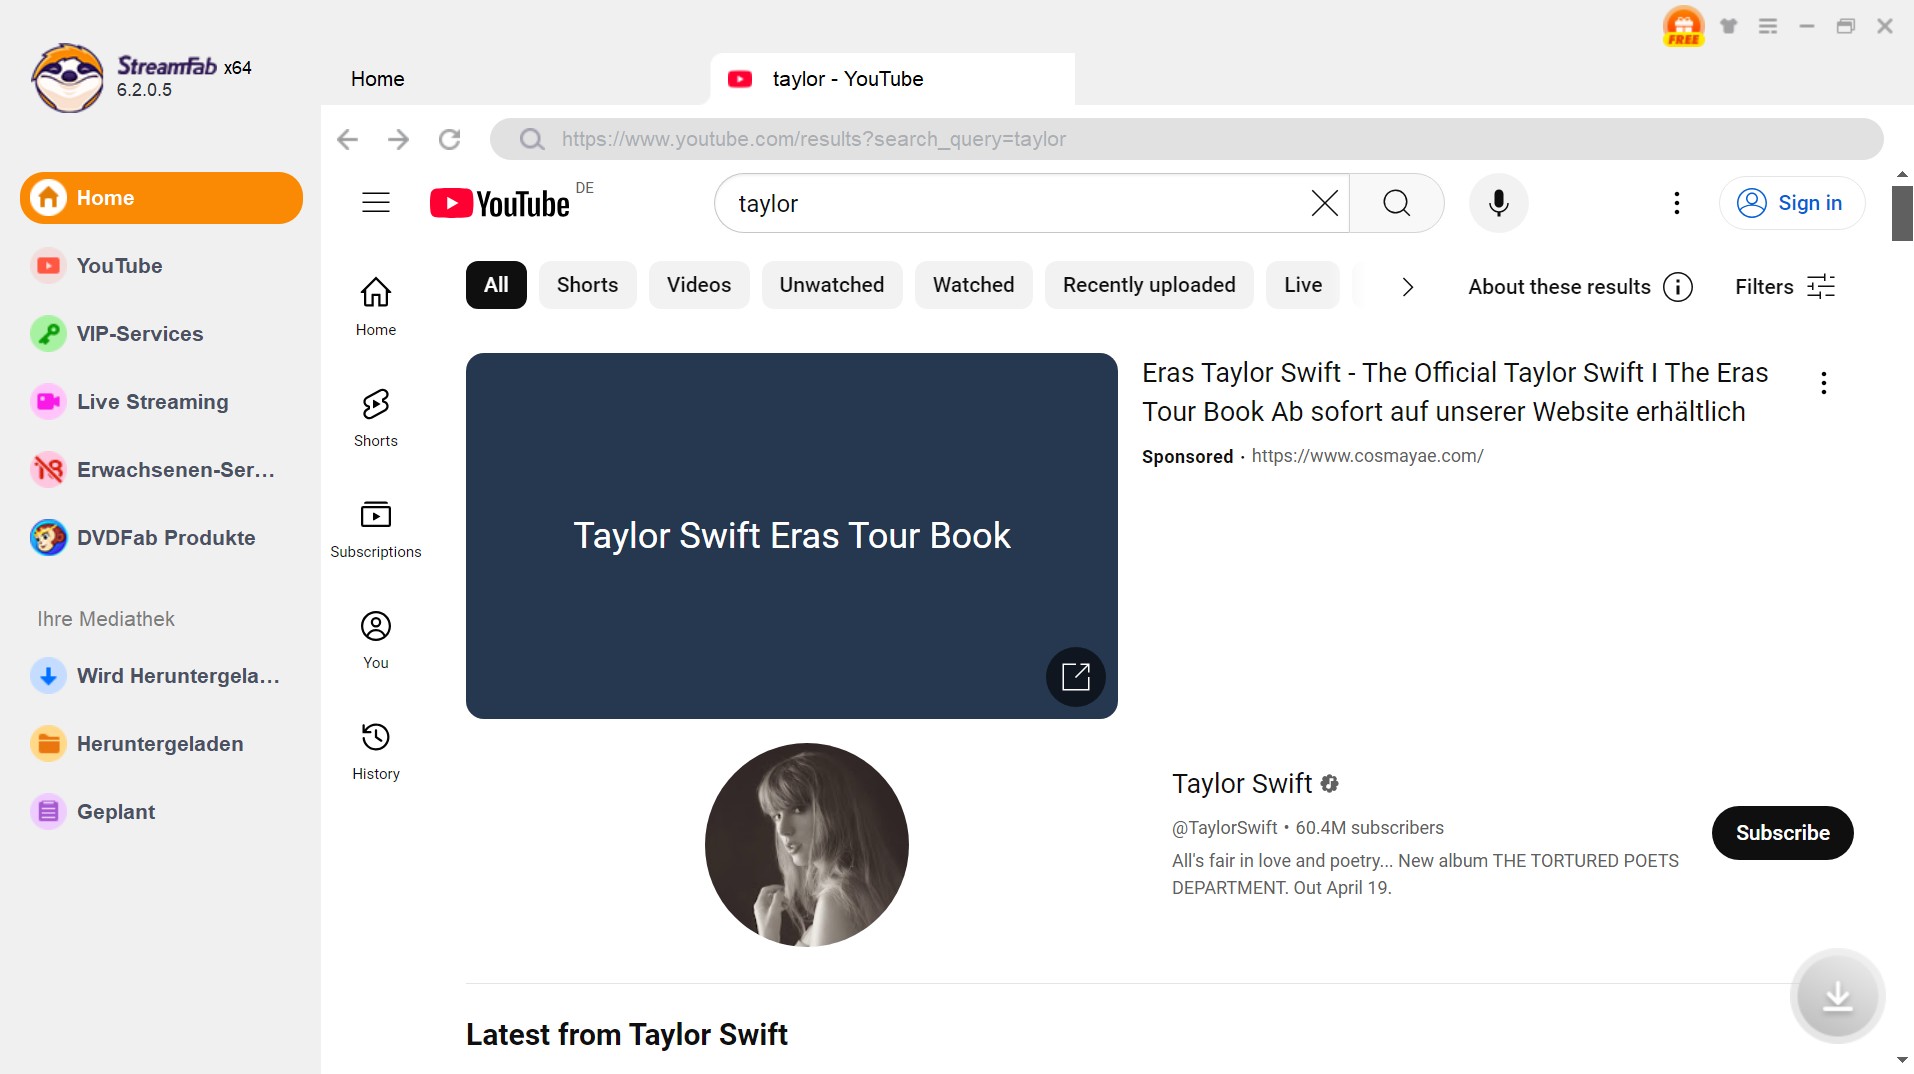Open the sponsored ad three-dot options
Image resolution: width=1914 pixels, height=1074 pixels.
coord(1823,383)
